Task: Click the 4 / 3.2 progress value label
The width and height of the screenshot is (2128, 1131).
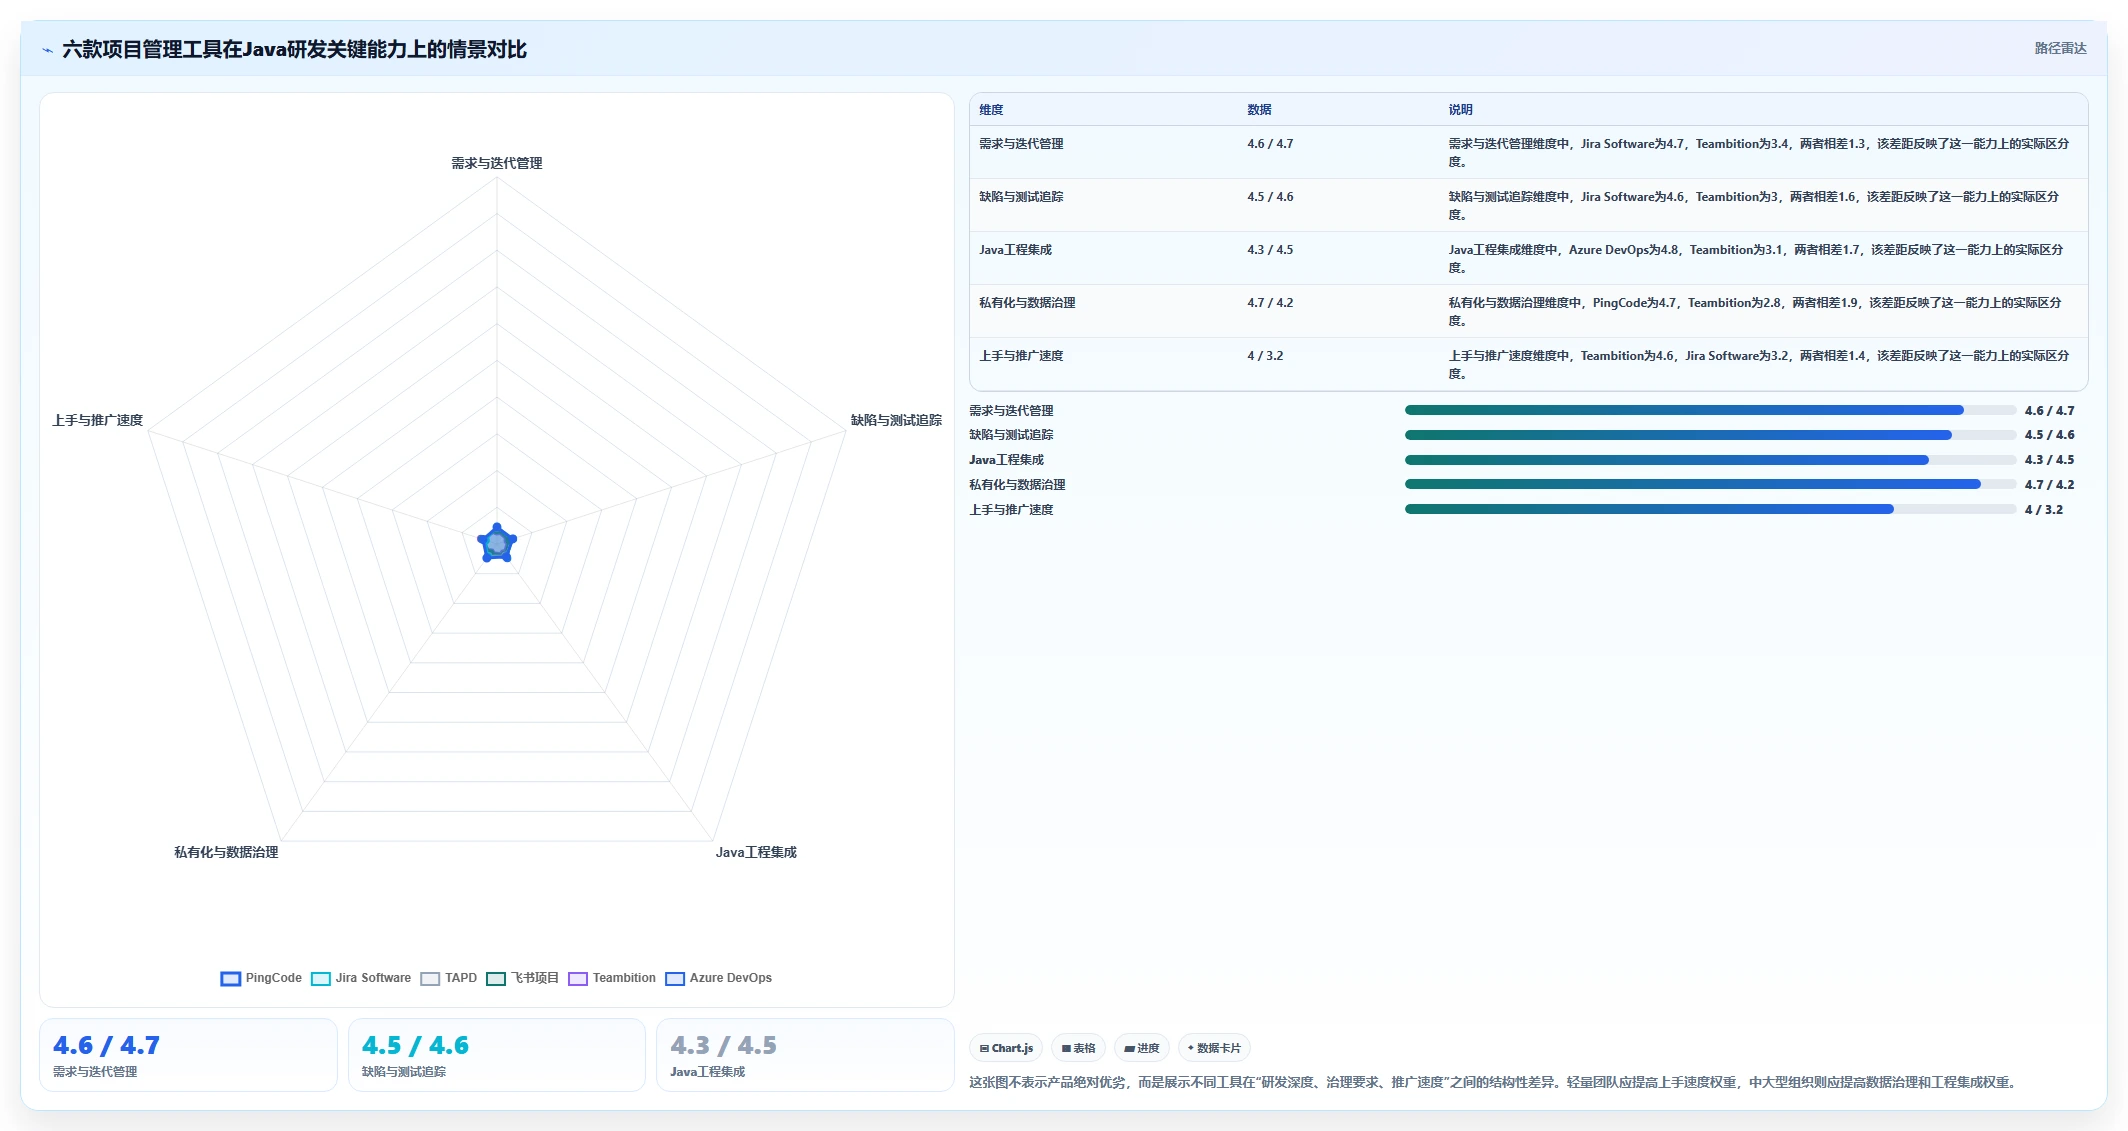Action: pyautogui.click(x=2043, y=510)
